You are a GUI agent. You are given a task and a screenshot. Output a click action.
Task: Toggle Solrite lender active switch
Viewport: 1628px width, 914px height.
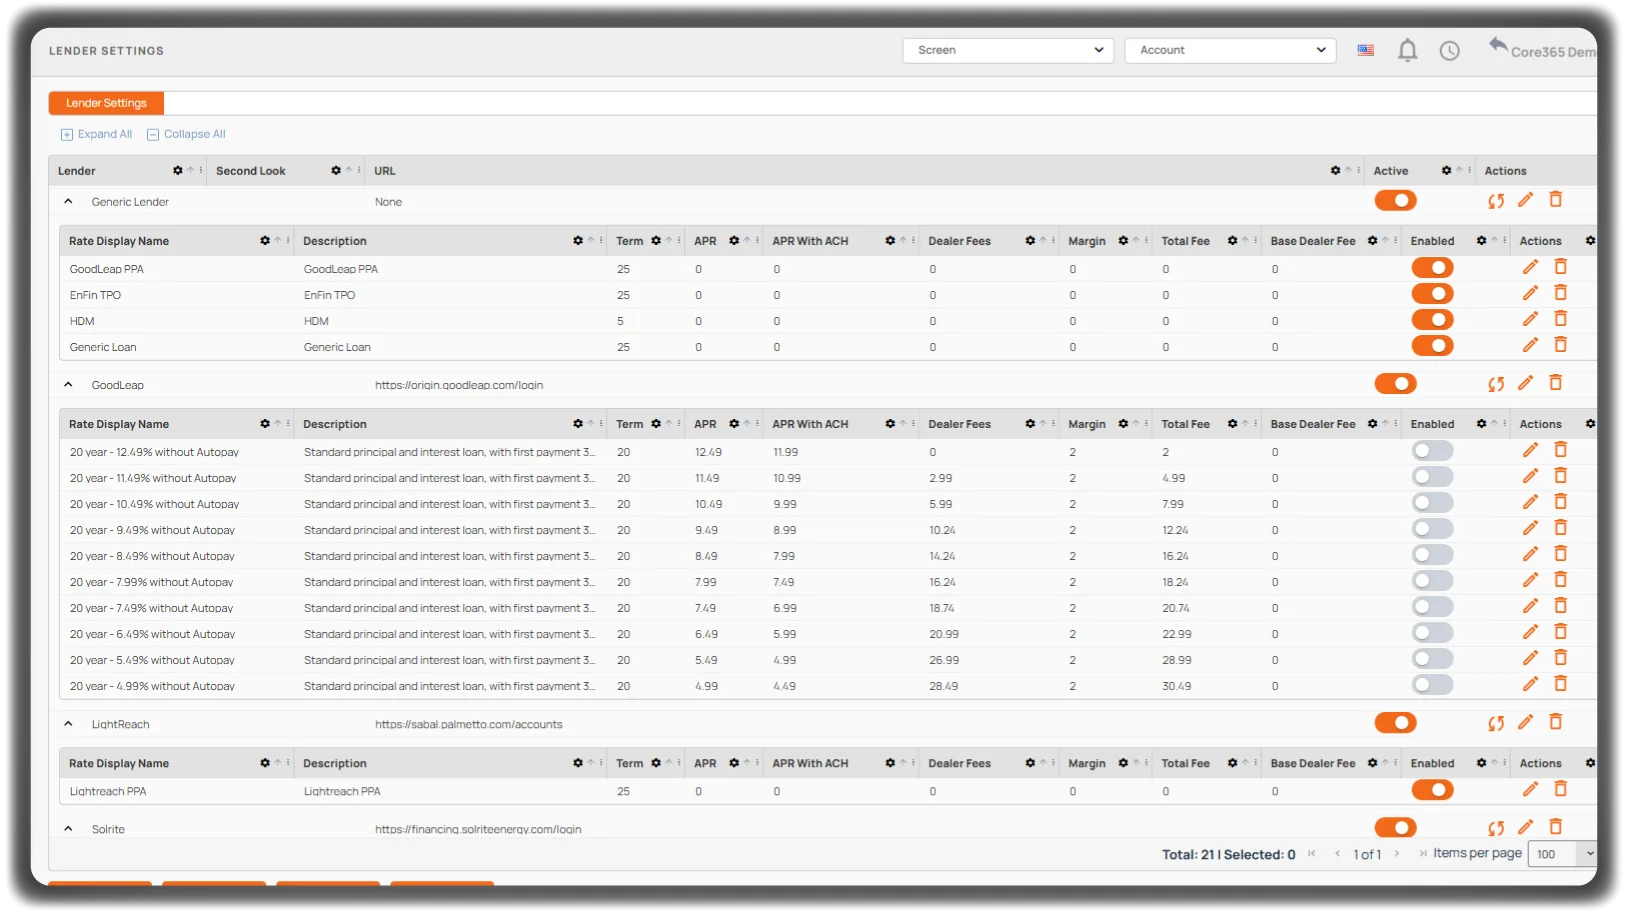[1396, 828]
